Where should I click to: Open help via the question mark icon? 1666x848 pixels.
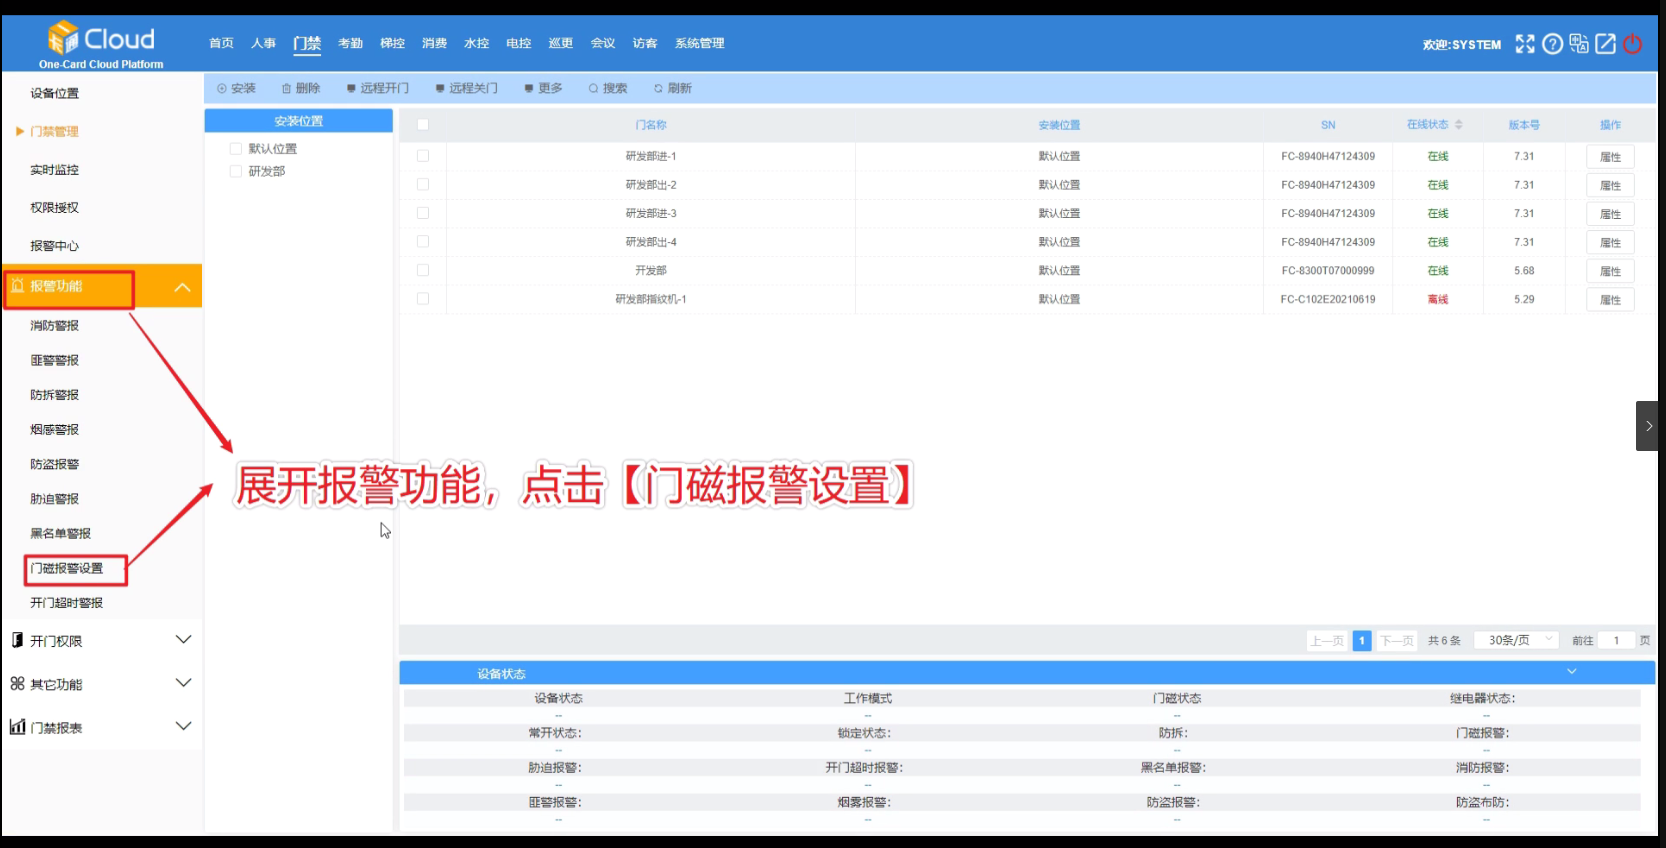(1552, 44)
